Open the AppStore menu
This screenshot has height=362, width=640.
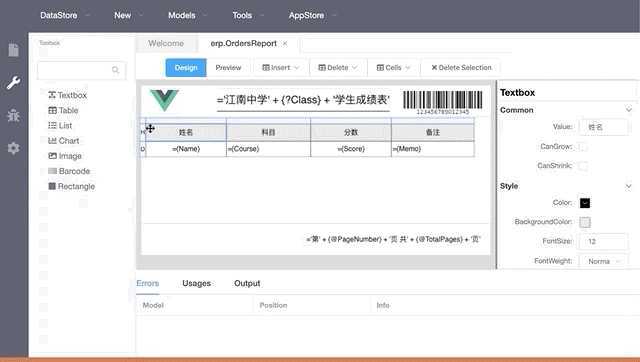(313, 16)
